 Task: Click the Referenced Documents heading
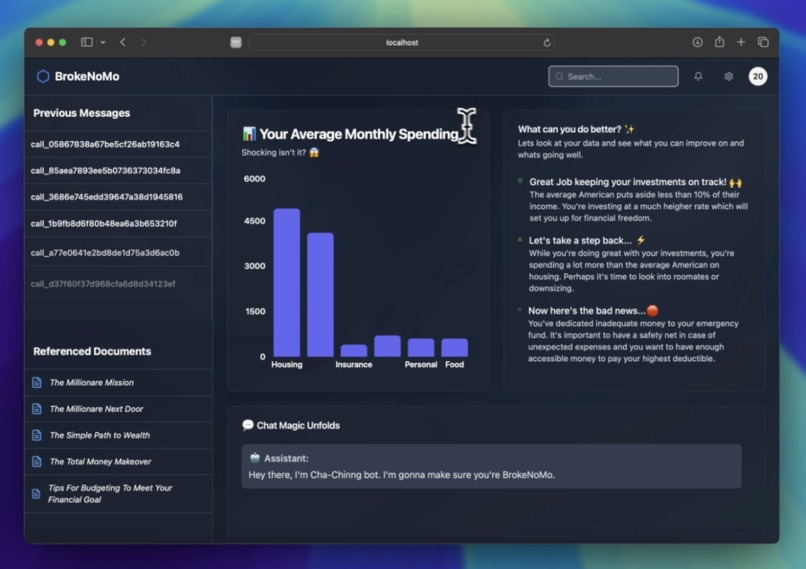point(92,351)
